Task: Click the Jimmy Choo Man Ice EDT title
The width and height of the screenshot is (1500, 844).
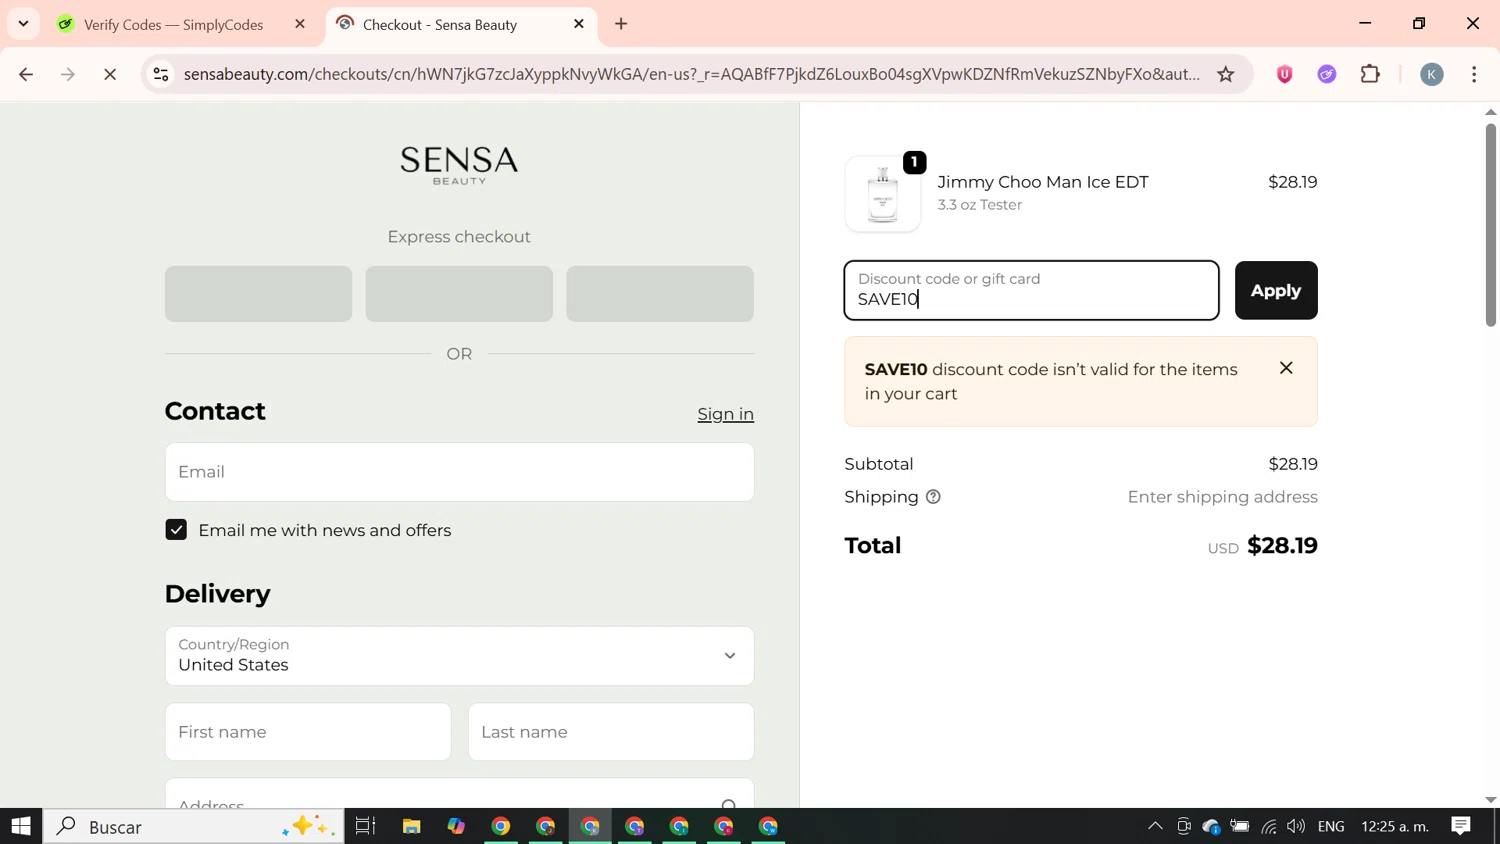Action: coord(1043,182)
